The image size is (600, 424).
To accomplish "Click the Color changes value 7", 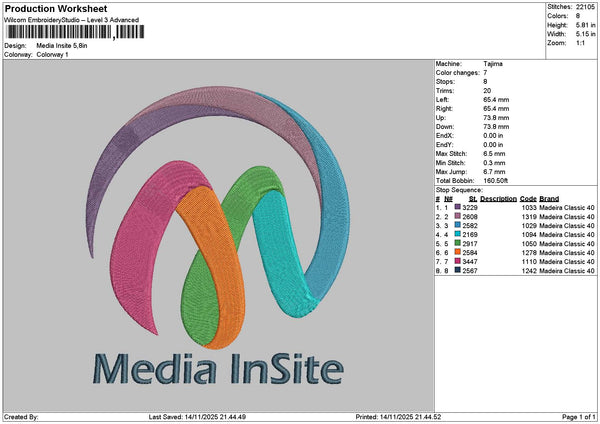I will pyautogui.click(x=485, y=73).
